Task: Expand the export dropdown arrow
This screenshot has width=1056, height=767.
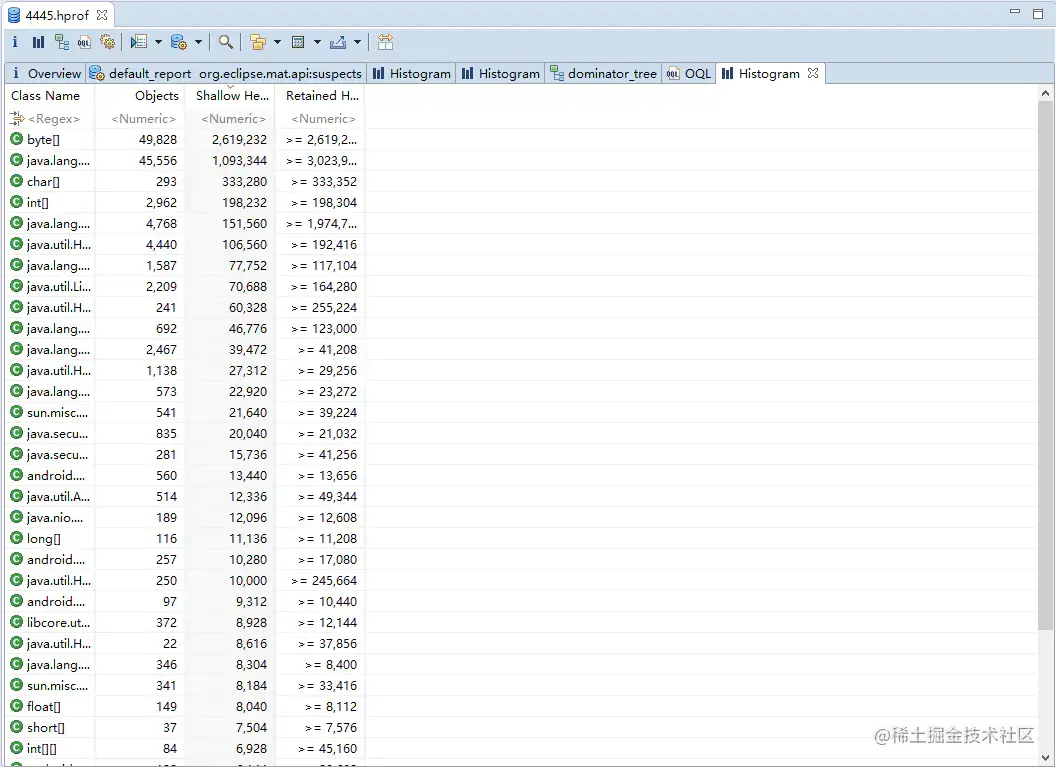Action: [358, 42]
